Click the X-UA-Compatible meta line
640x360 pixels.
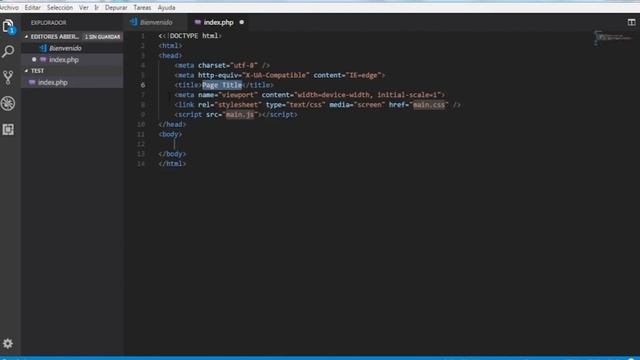(x=280, y=75)
